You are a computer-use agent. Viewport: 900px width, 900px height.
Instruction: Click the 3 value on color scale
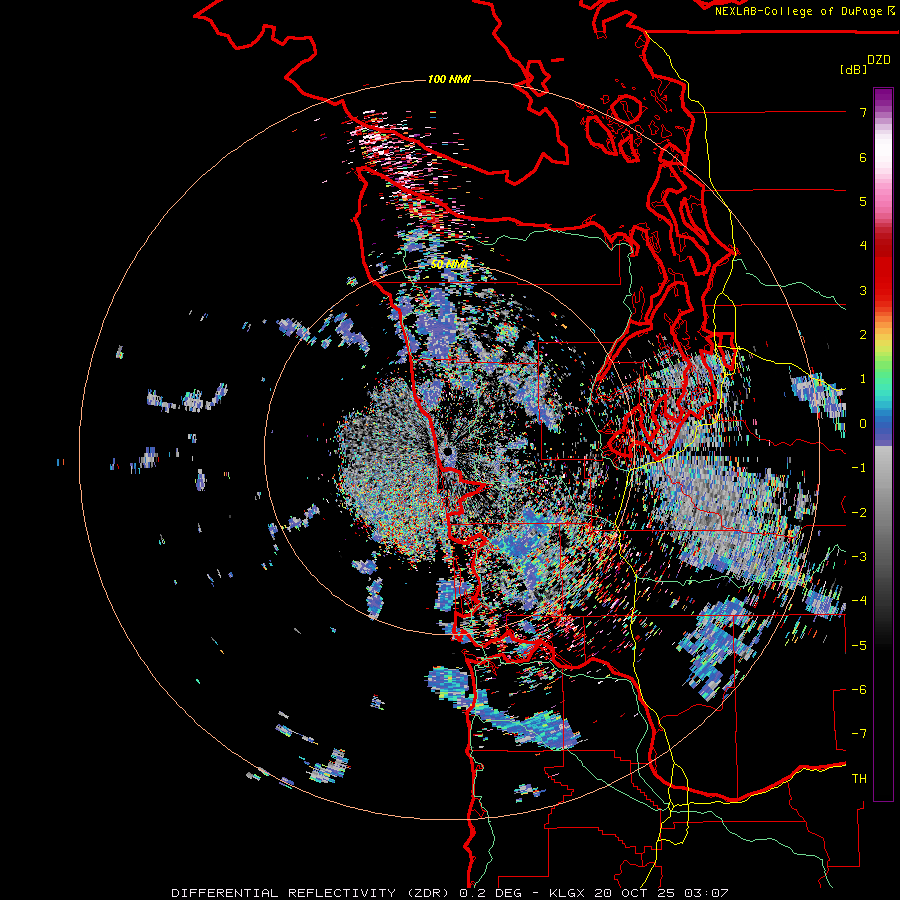863,290
